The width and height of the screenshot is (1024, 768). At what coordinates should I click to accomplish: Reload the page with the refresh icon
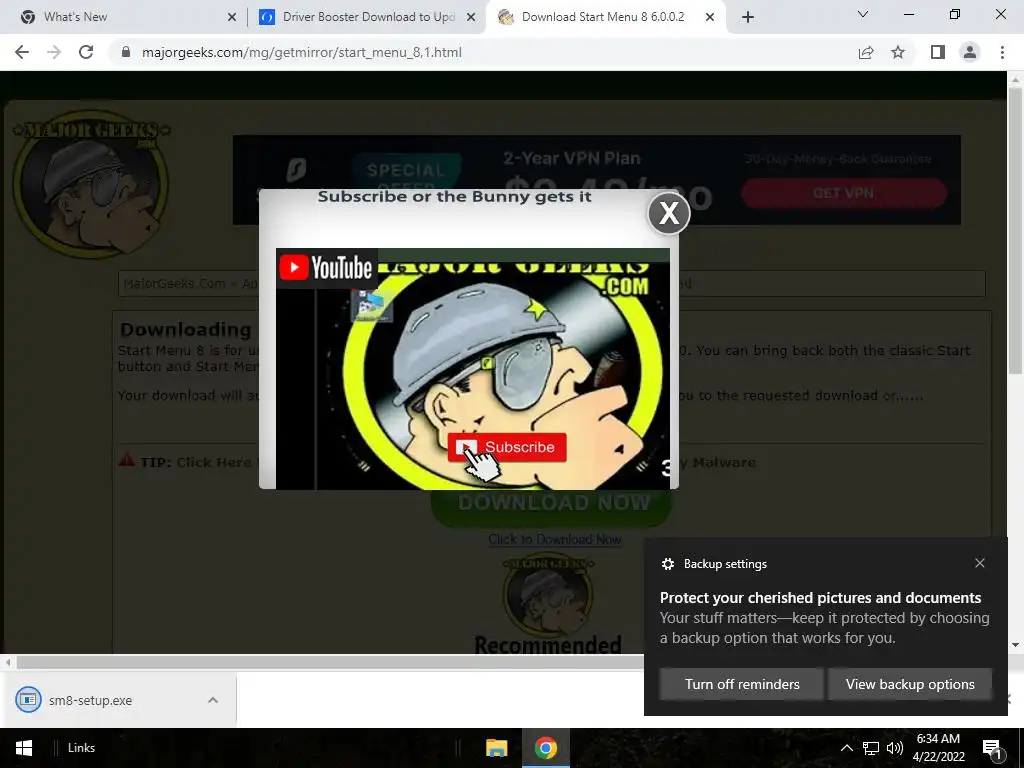tap(86, 52)
